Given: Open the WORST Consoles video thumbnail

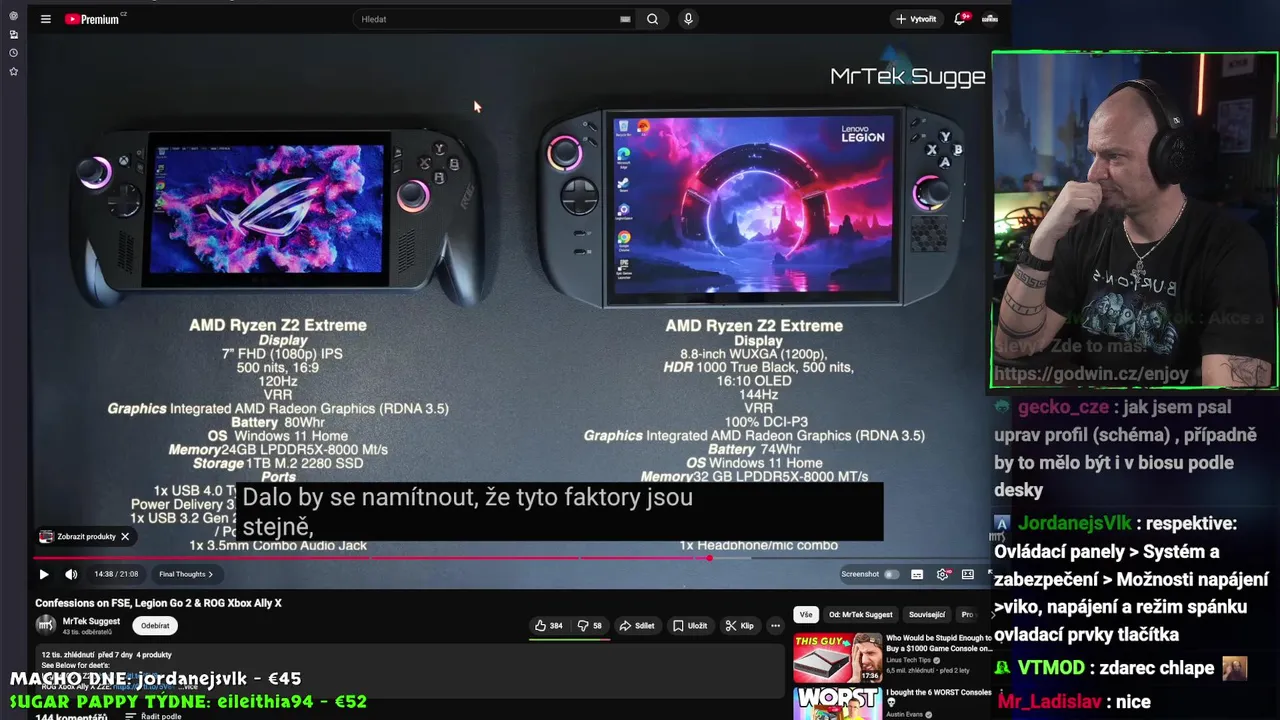Looking at the screenshot, I should pyautogui.click(x=837, y=703).
